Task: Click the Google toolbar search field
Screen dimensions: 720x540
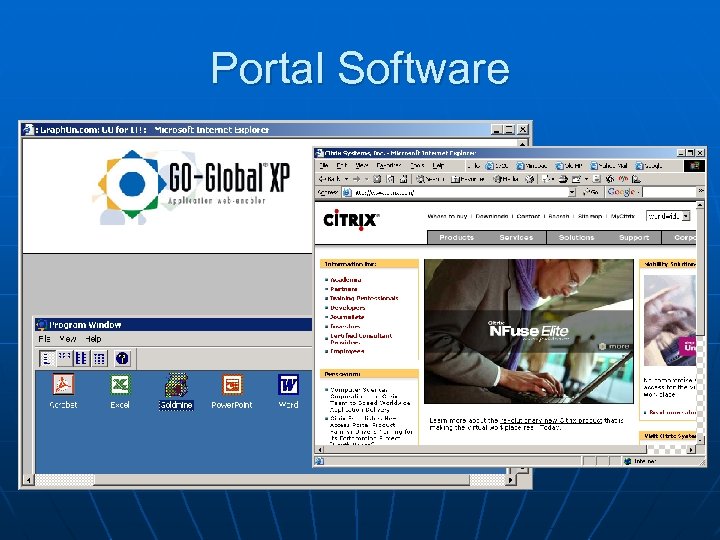Action: 669,192
